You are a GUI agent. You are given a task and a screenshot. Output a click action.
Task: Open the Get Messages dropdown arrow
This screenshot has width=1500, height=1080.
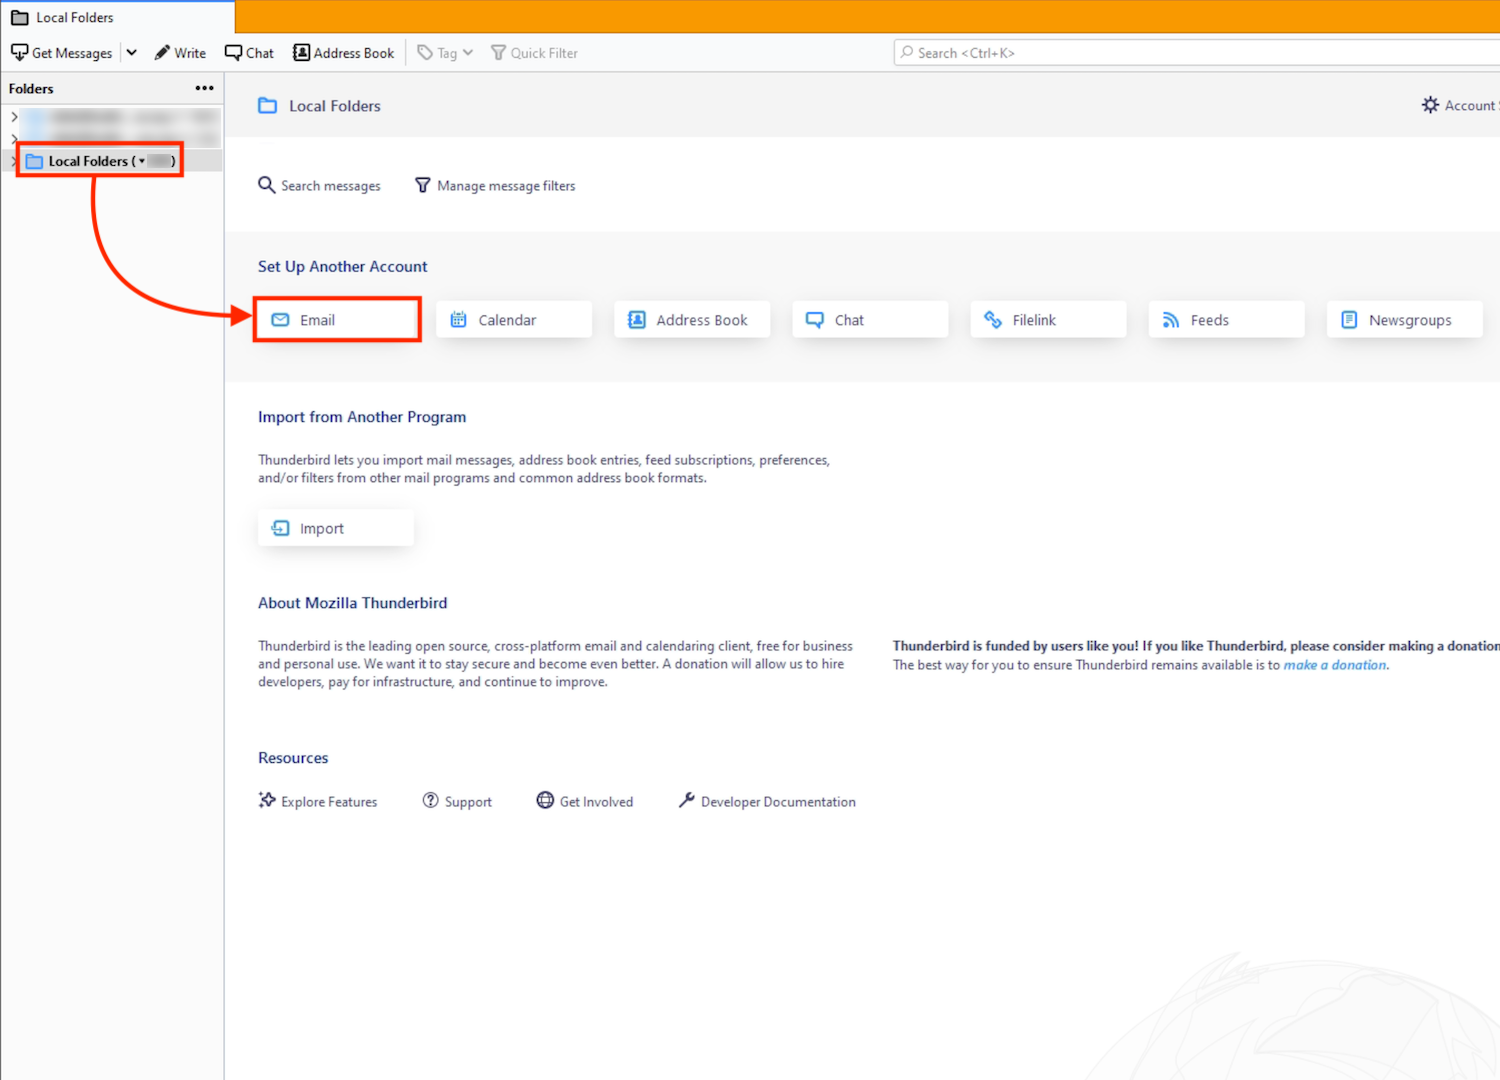pyautogui.click(x=131, y=53)
